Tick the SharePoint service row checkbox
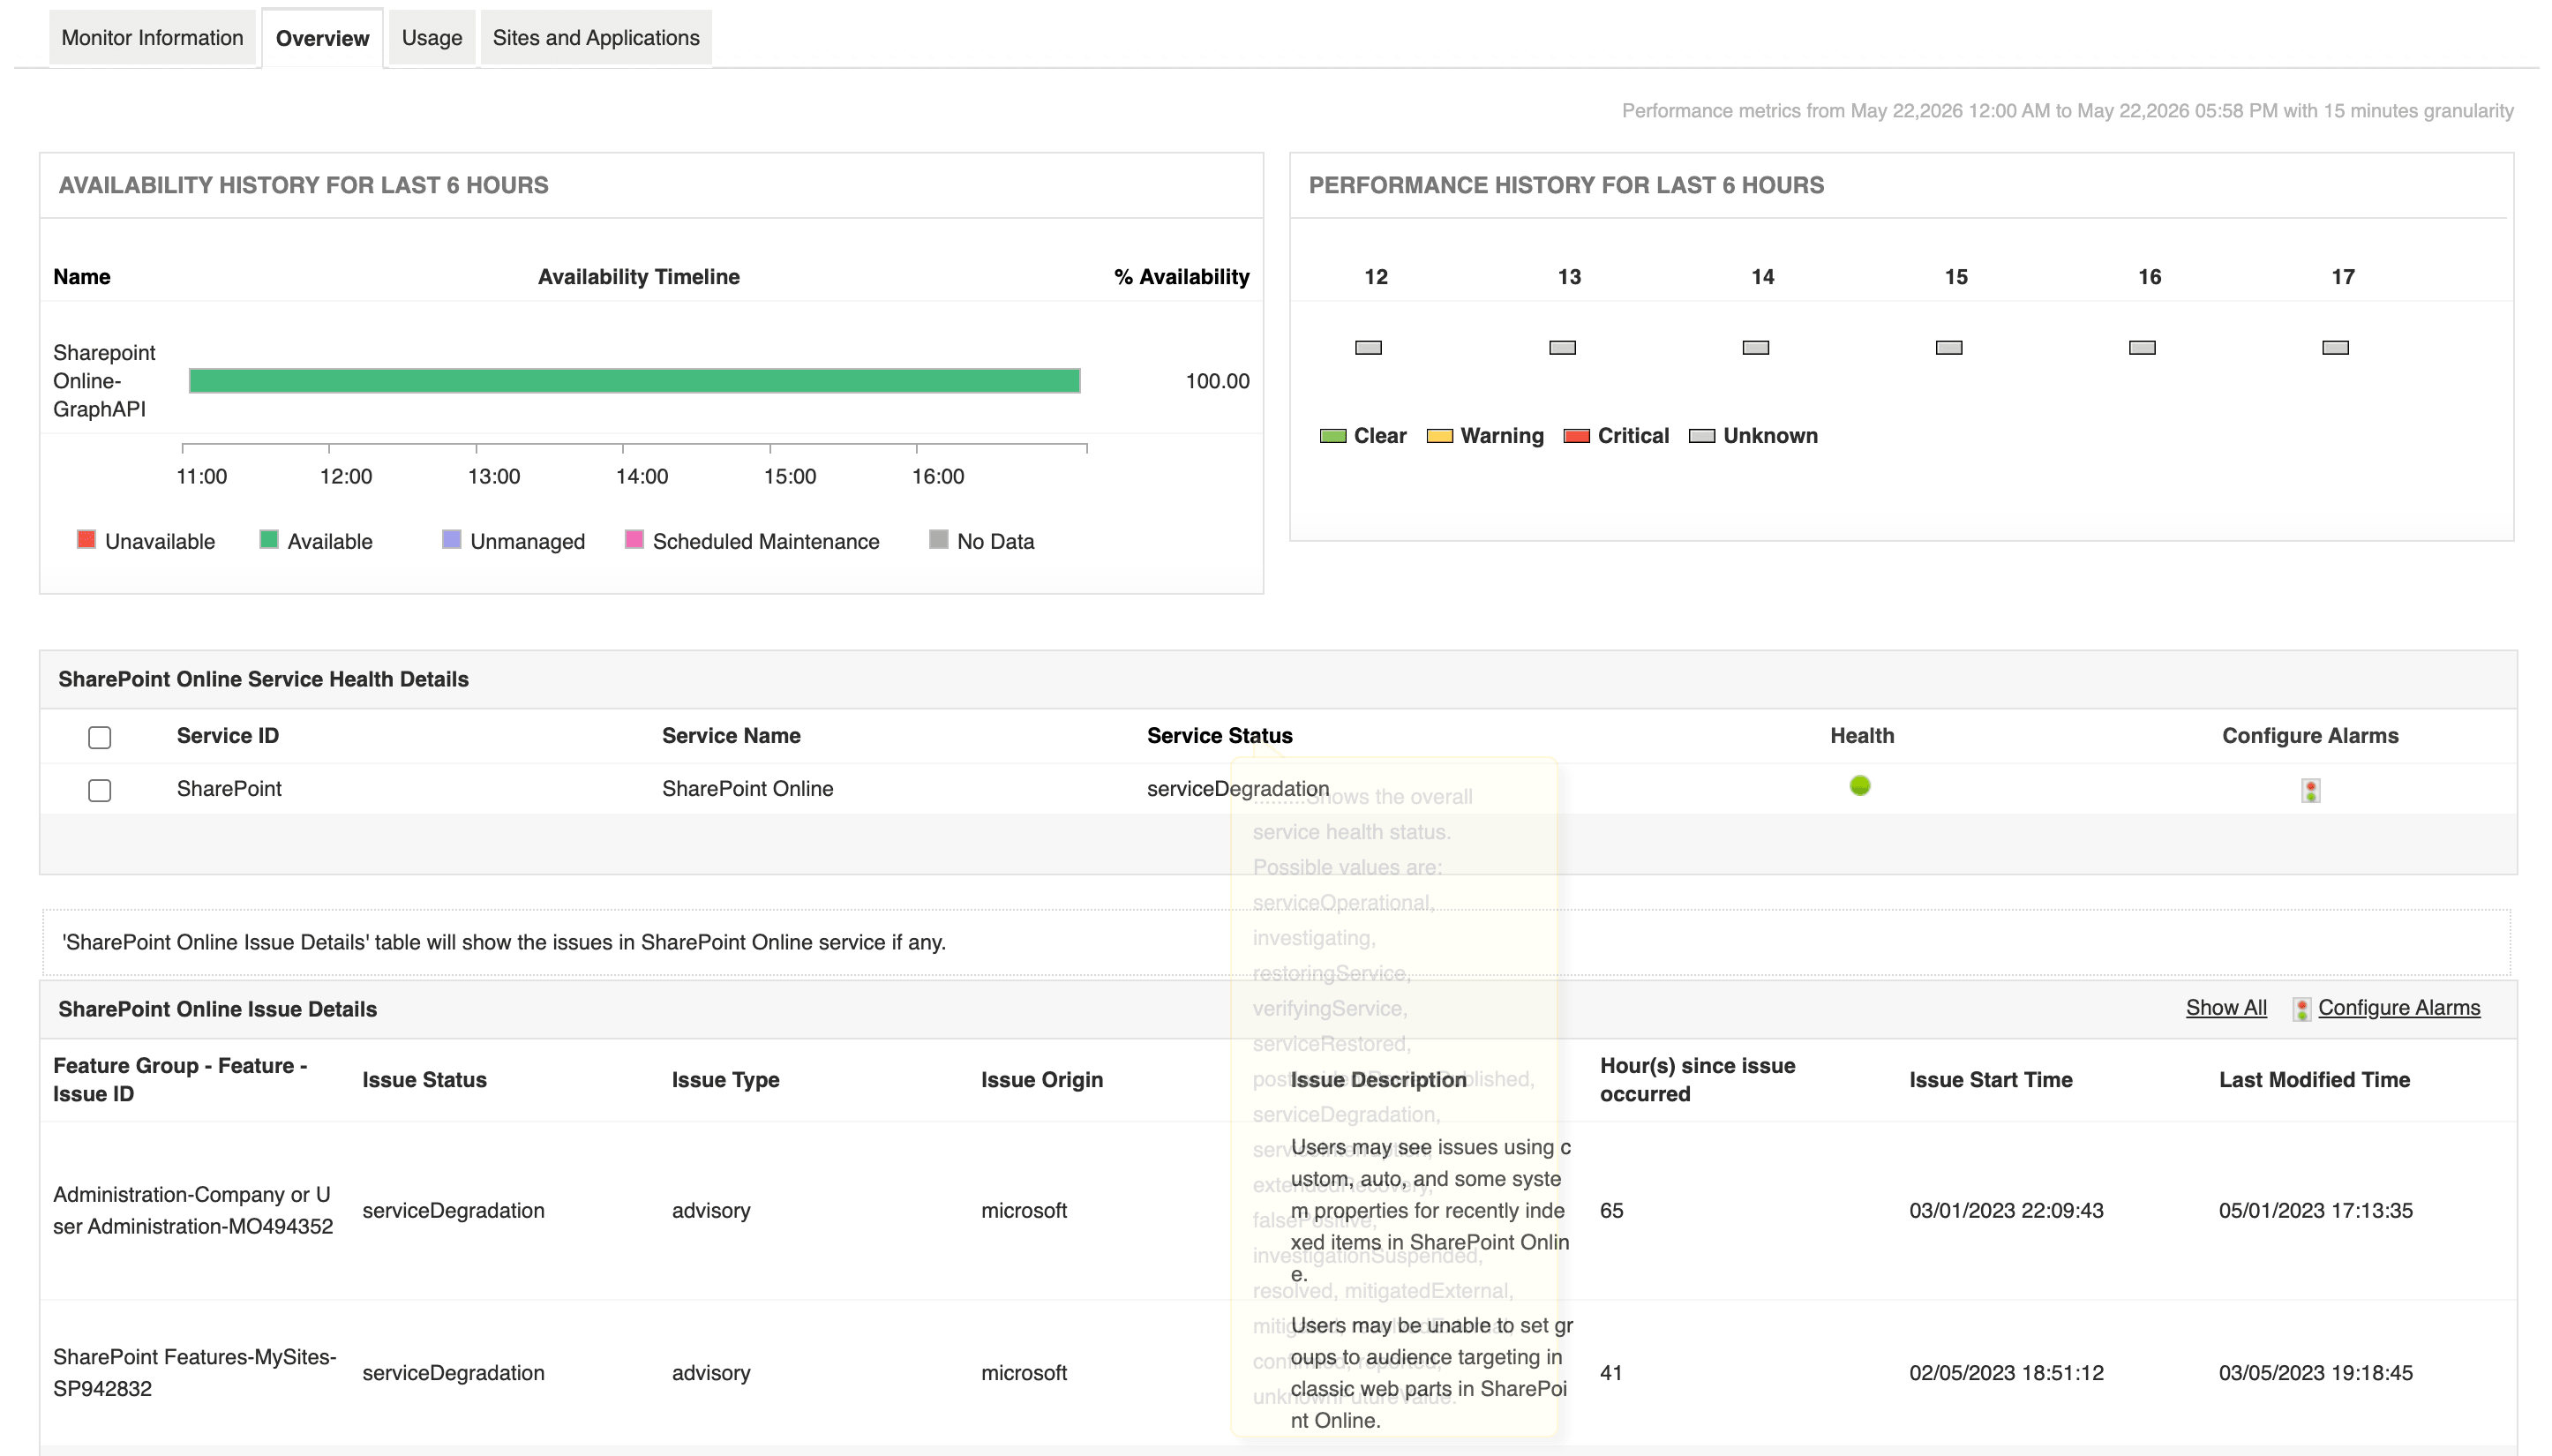Screen dimensions: 2552x1456 99,790
